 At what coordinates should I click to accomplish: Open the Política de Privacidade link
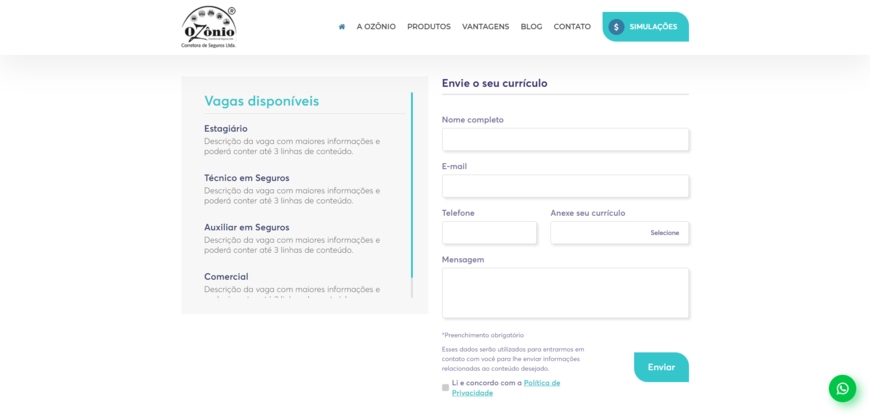[540, 383]
